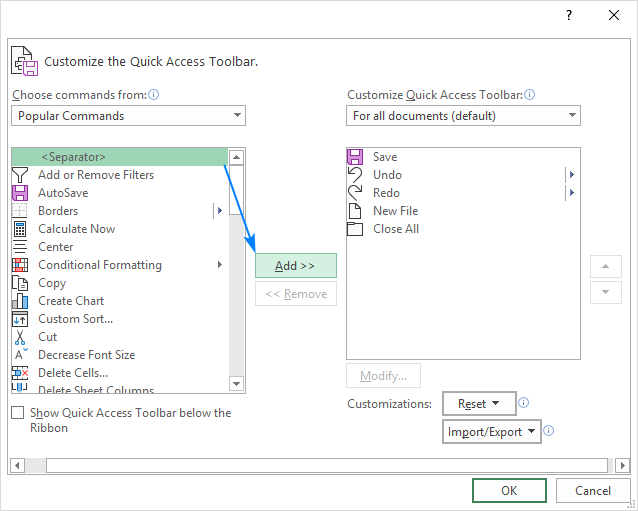Select Close All in the toolbar list
638x511 pixels.
395,229
